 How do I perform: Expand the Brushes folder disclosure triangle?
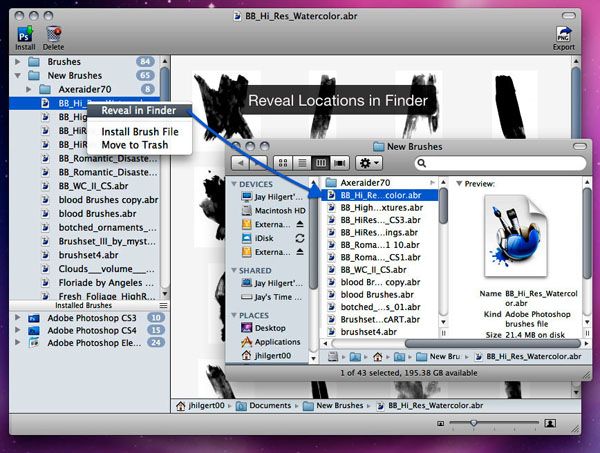coord(18,62)
